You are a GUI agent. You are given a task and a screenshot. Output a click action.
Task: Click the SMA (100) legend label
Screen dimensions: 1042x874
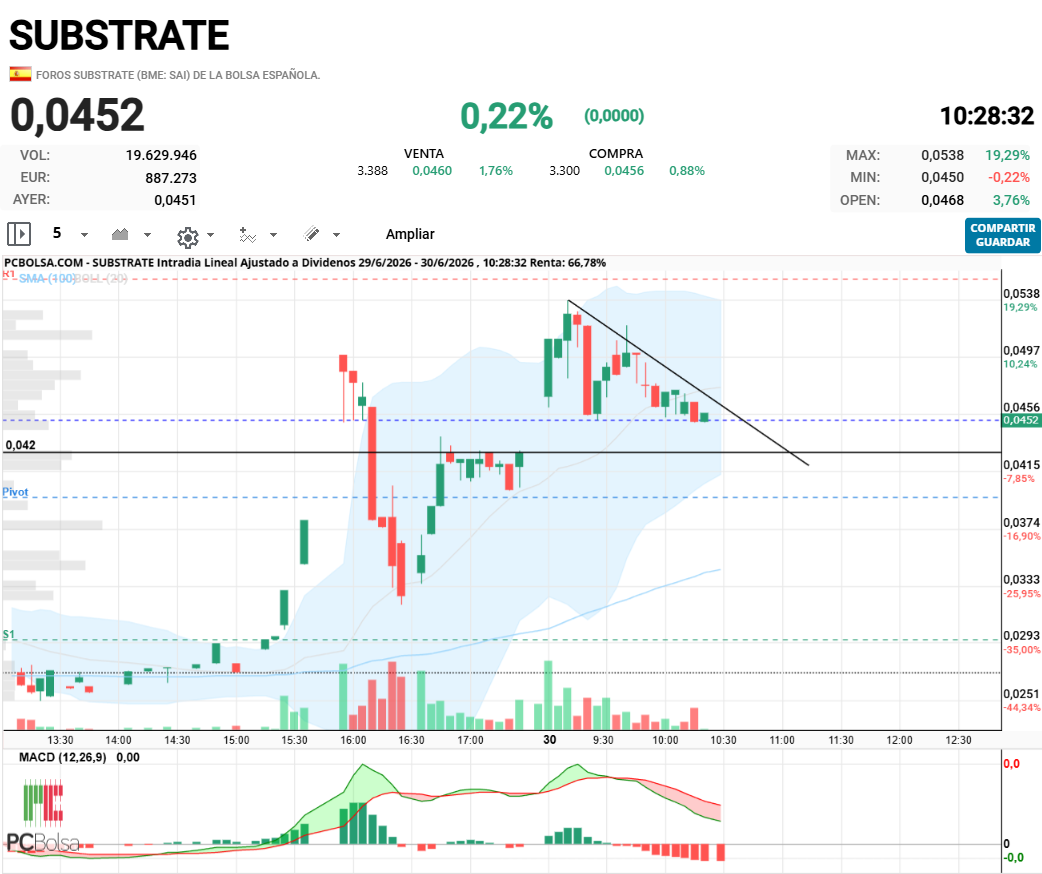[47, 278]
